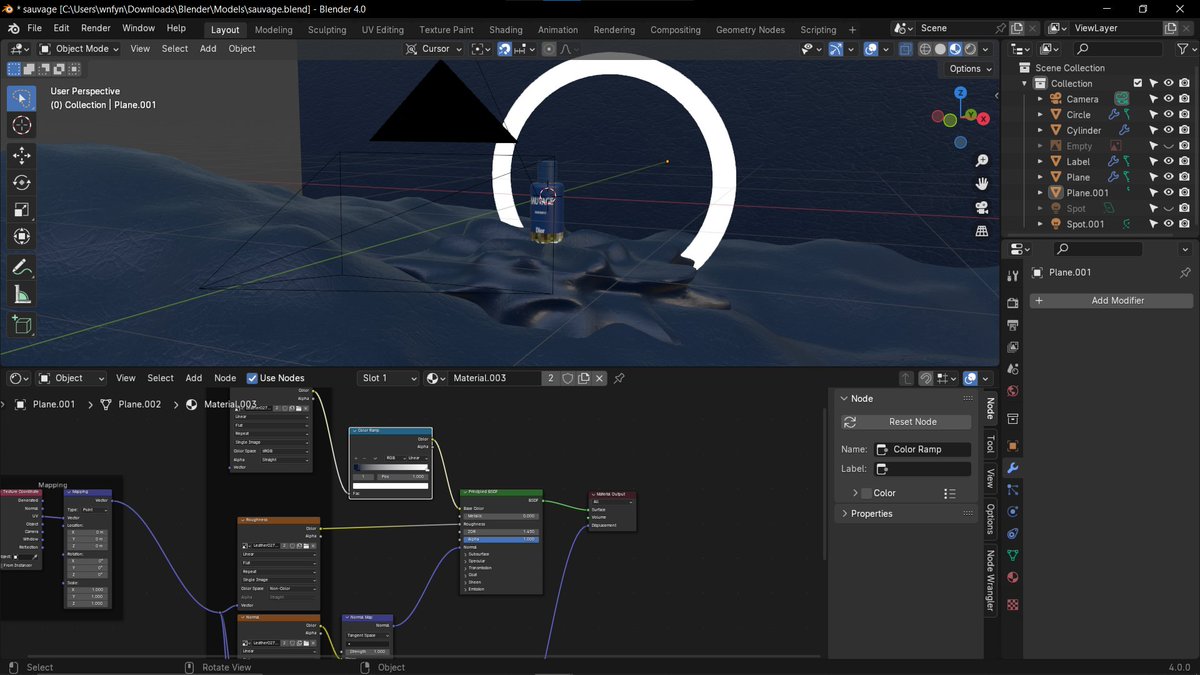Open the World properties tab icon
The width and height of the screenshot is (1200, 675).
1013,391
